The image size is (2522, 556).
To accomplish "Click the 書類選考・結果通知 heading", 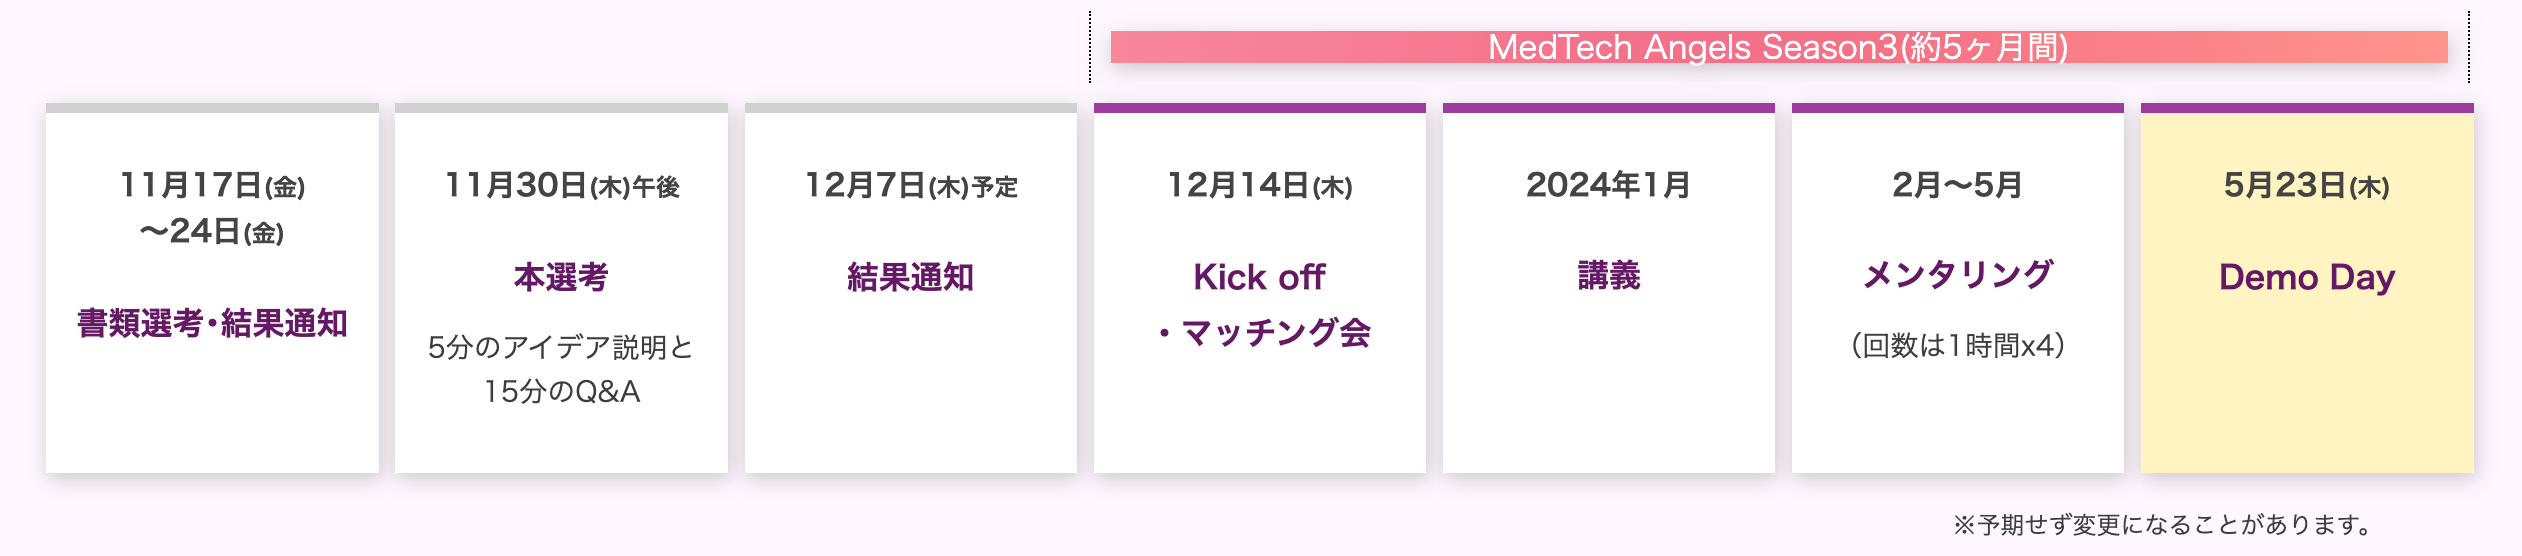I will pos(212,323).
